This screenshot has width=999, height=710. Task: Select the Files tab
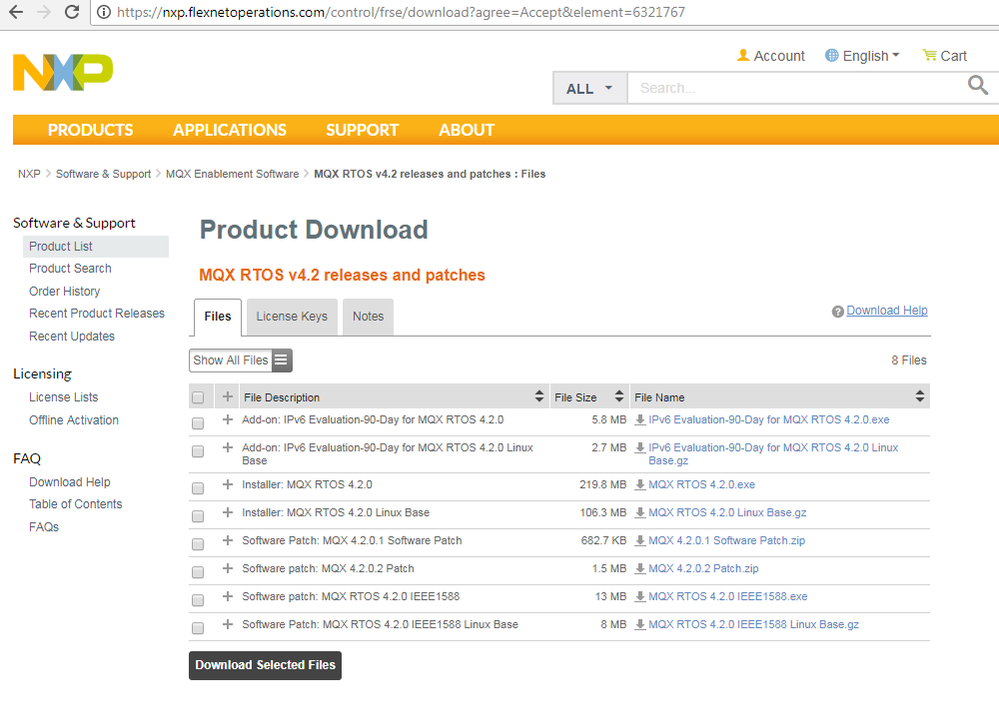[x=218, y=317]
